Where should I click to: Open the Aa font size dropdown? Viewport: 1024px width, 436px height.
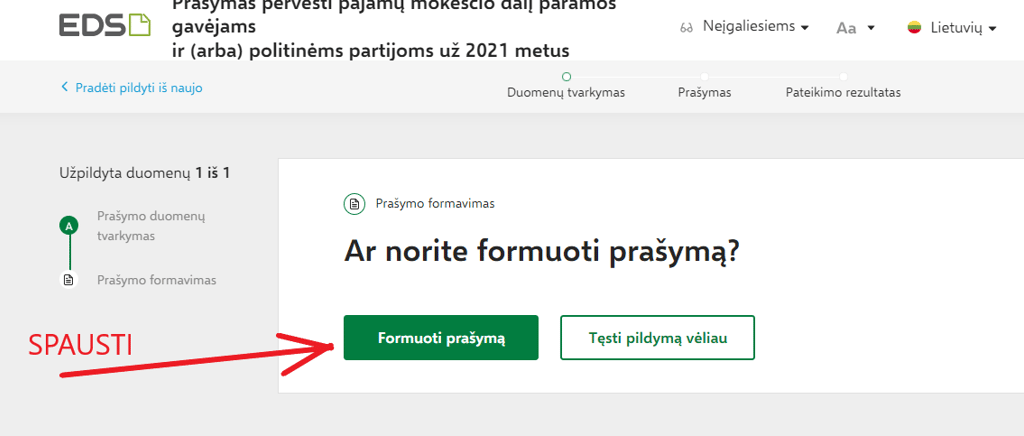(x=856, y=28)
